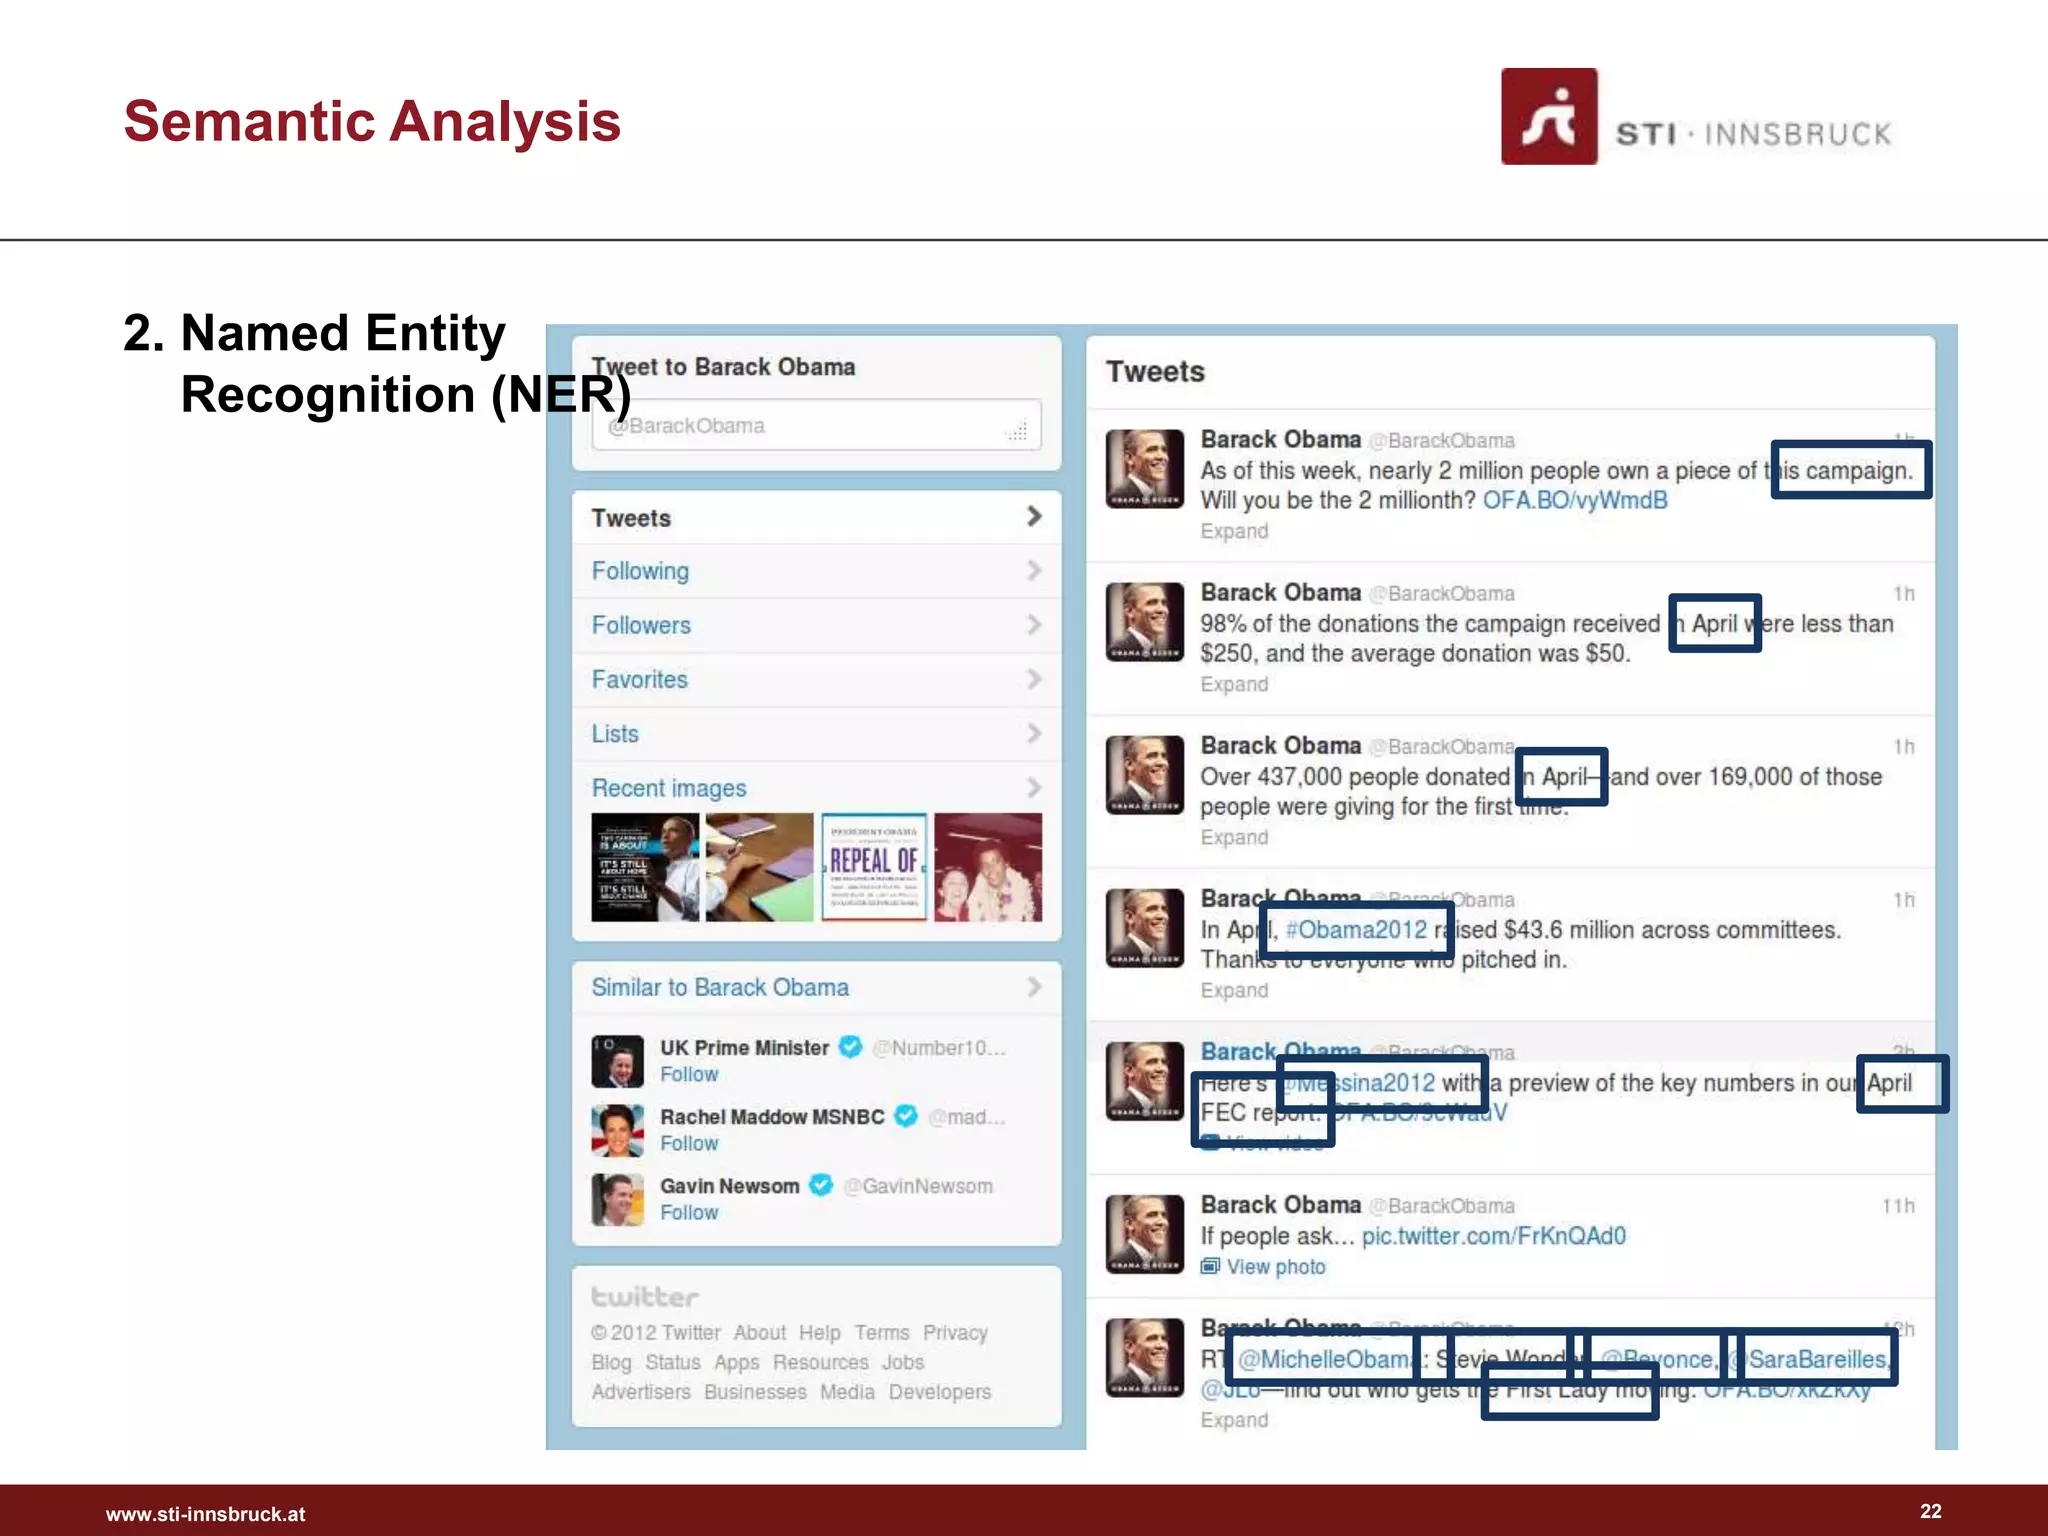2048x1536 pixels.
Task: Open the Tweets section chevron
Action: point(1034,516)
